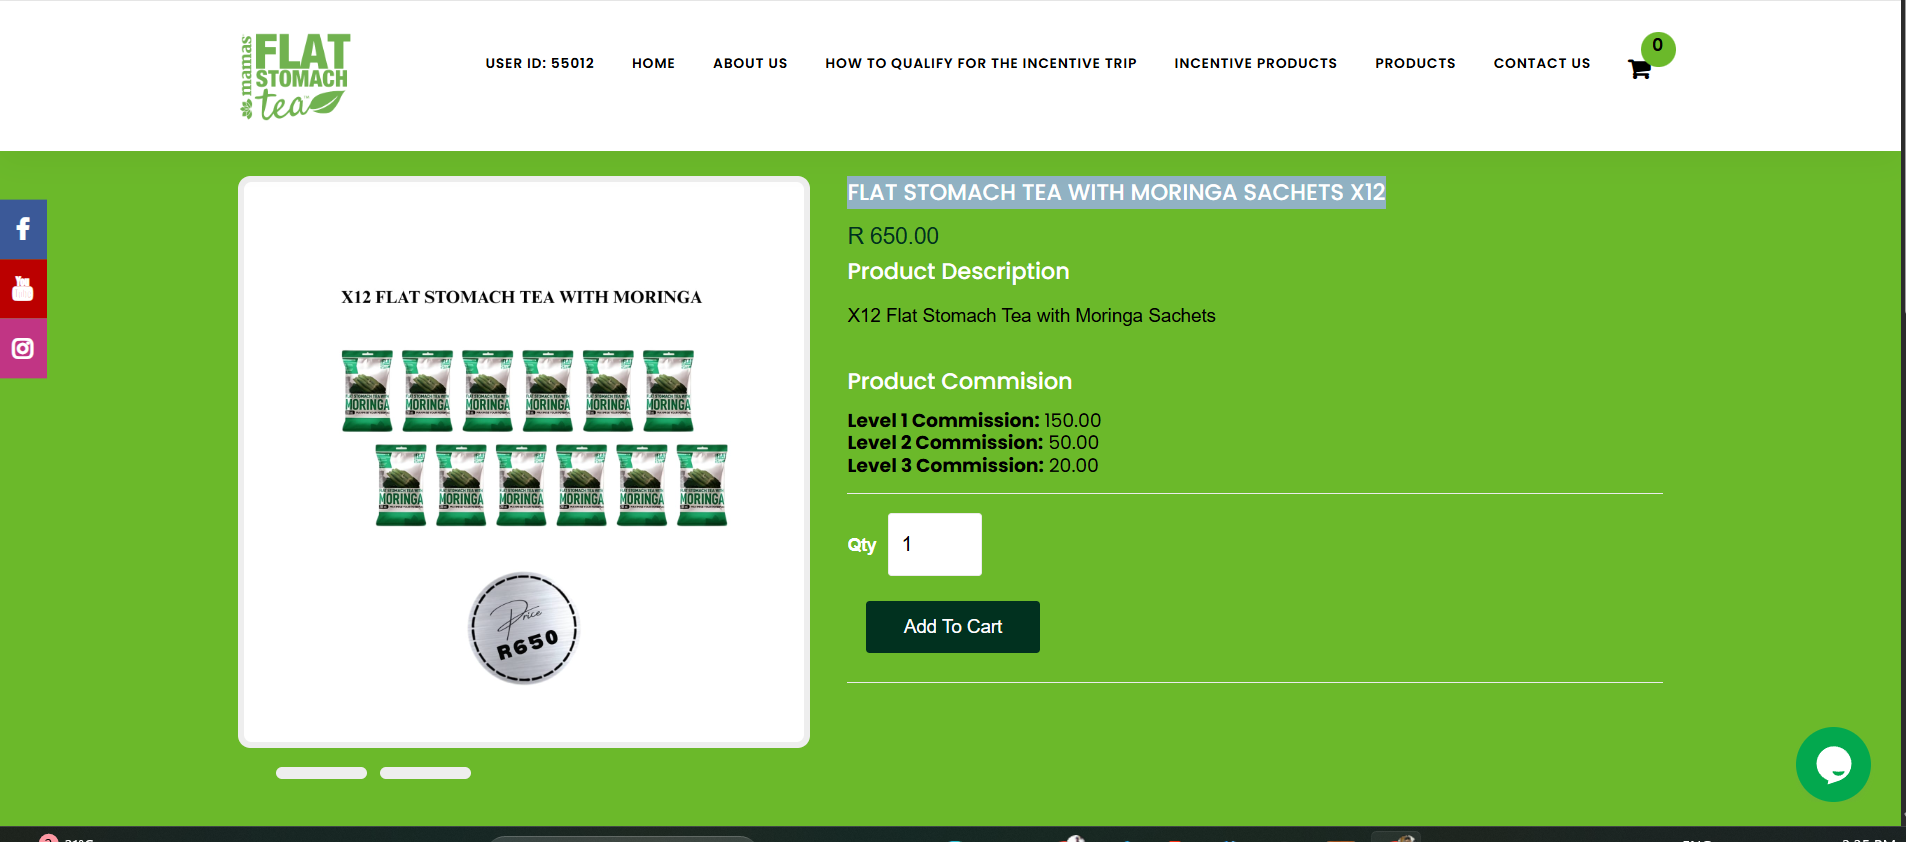Screen dimensions: 1906x842
Task: Open the YouTube social link
Action: pos(23,289)
